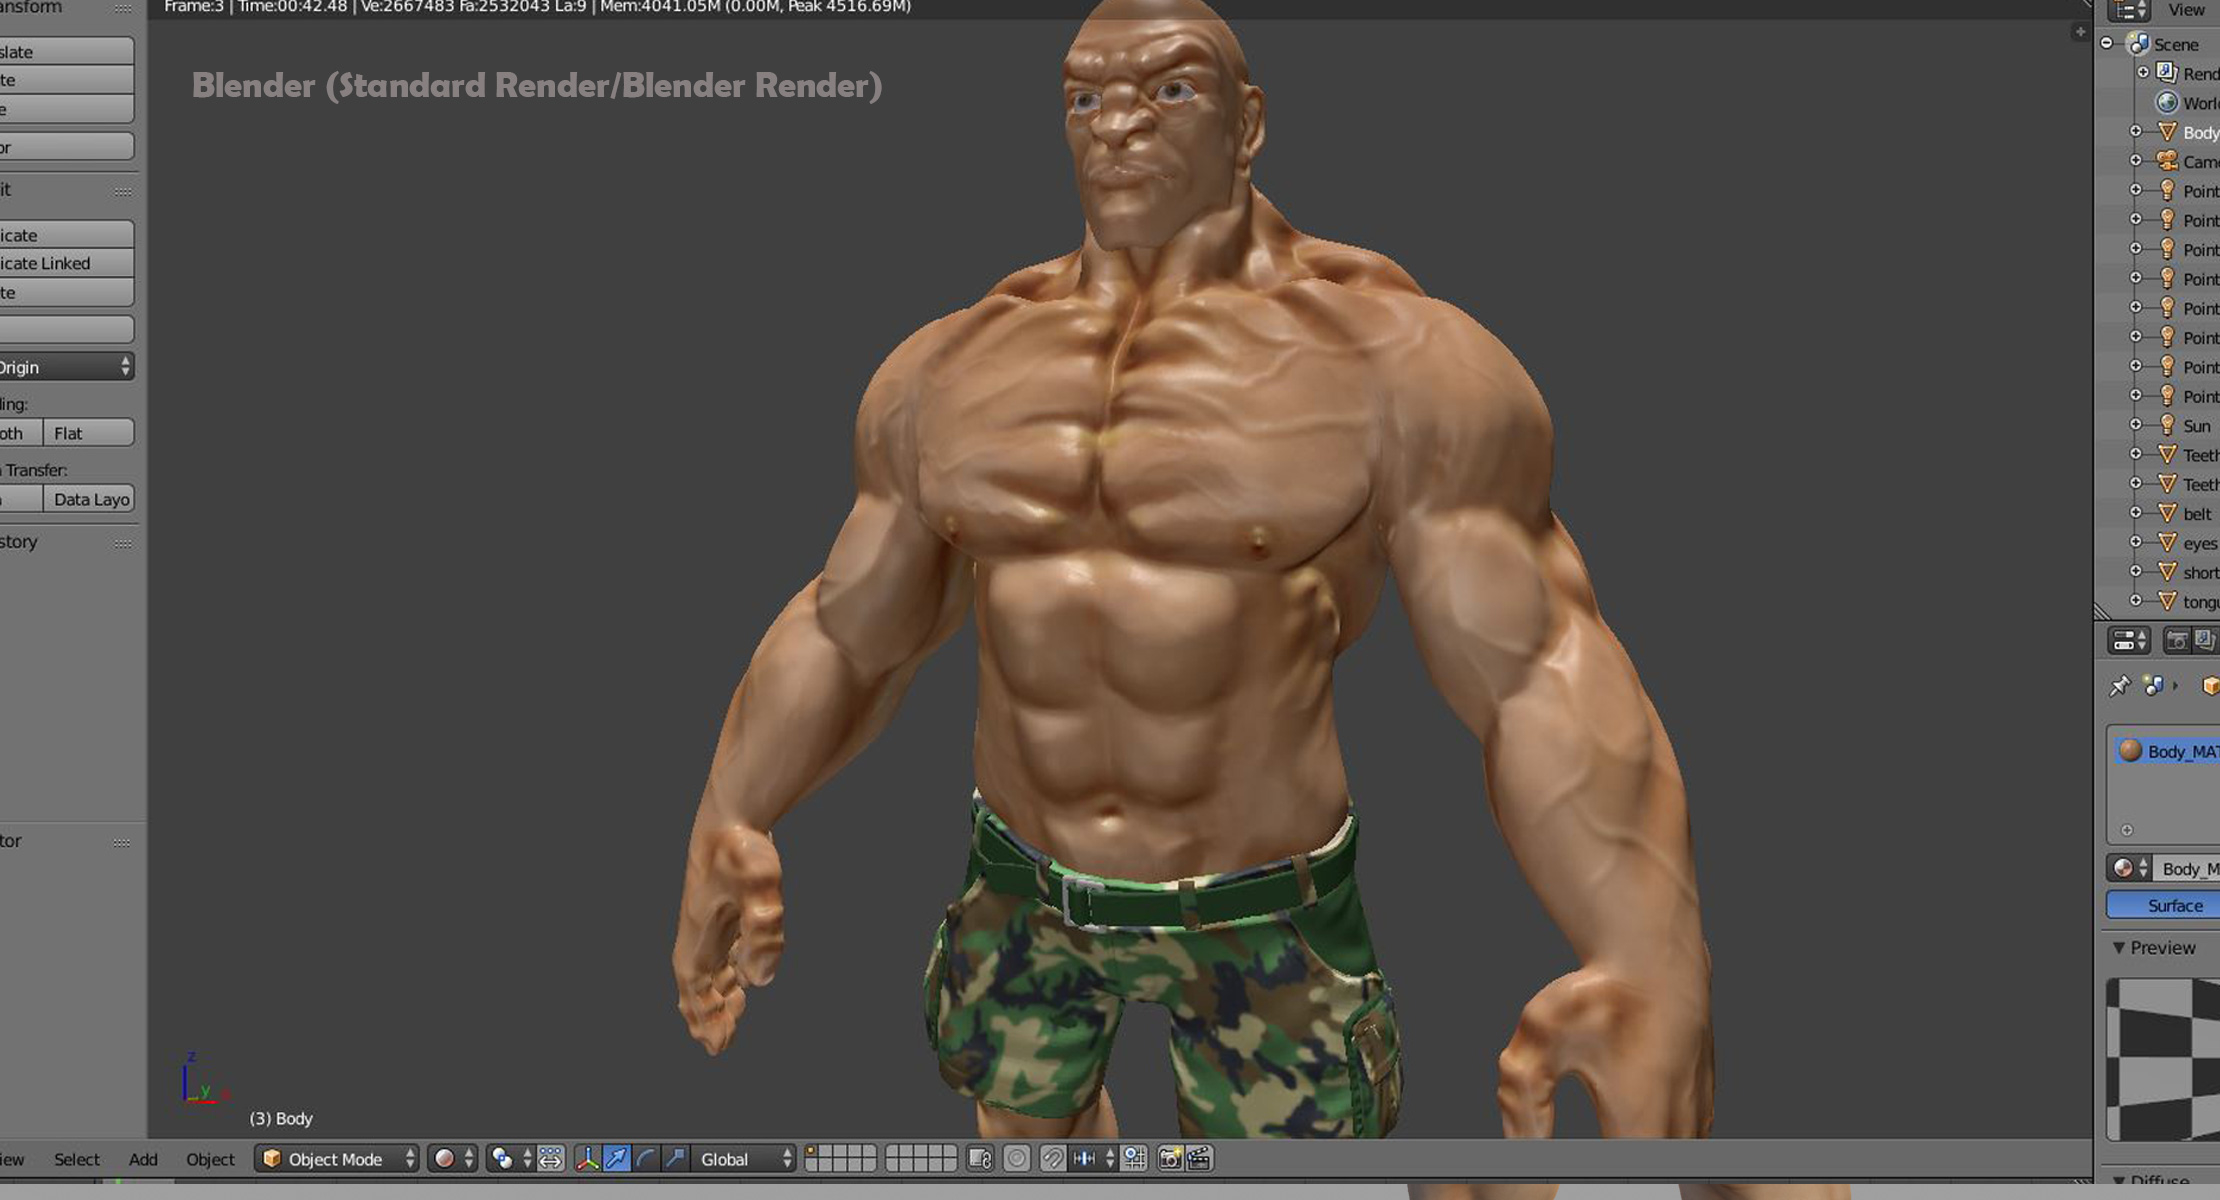
Task: Enable the rotate manipulator icon
Action: [x=646, y=1159]
